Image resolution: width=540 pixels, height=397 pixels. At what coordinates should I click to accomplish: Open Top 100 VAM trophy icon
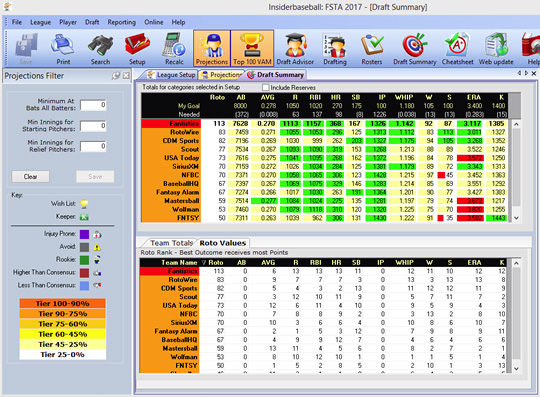[252, 48]
